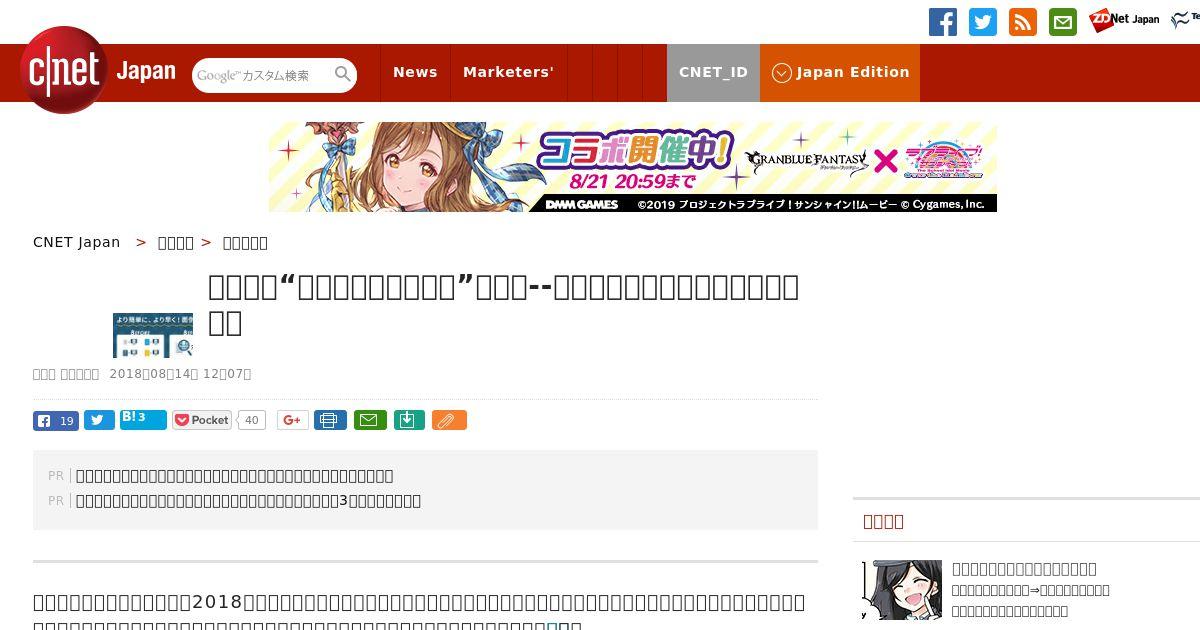Share article on Facebook (19 count)
This screenshot has width=1200, height=630.
(x=56, y=421)
